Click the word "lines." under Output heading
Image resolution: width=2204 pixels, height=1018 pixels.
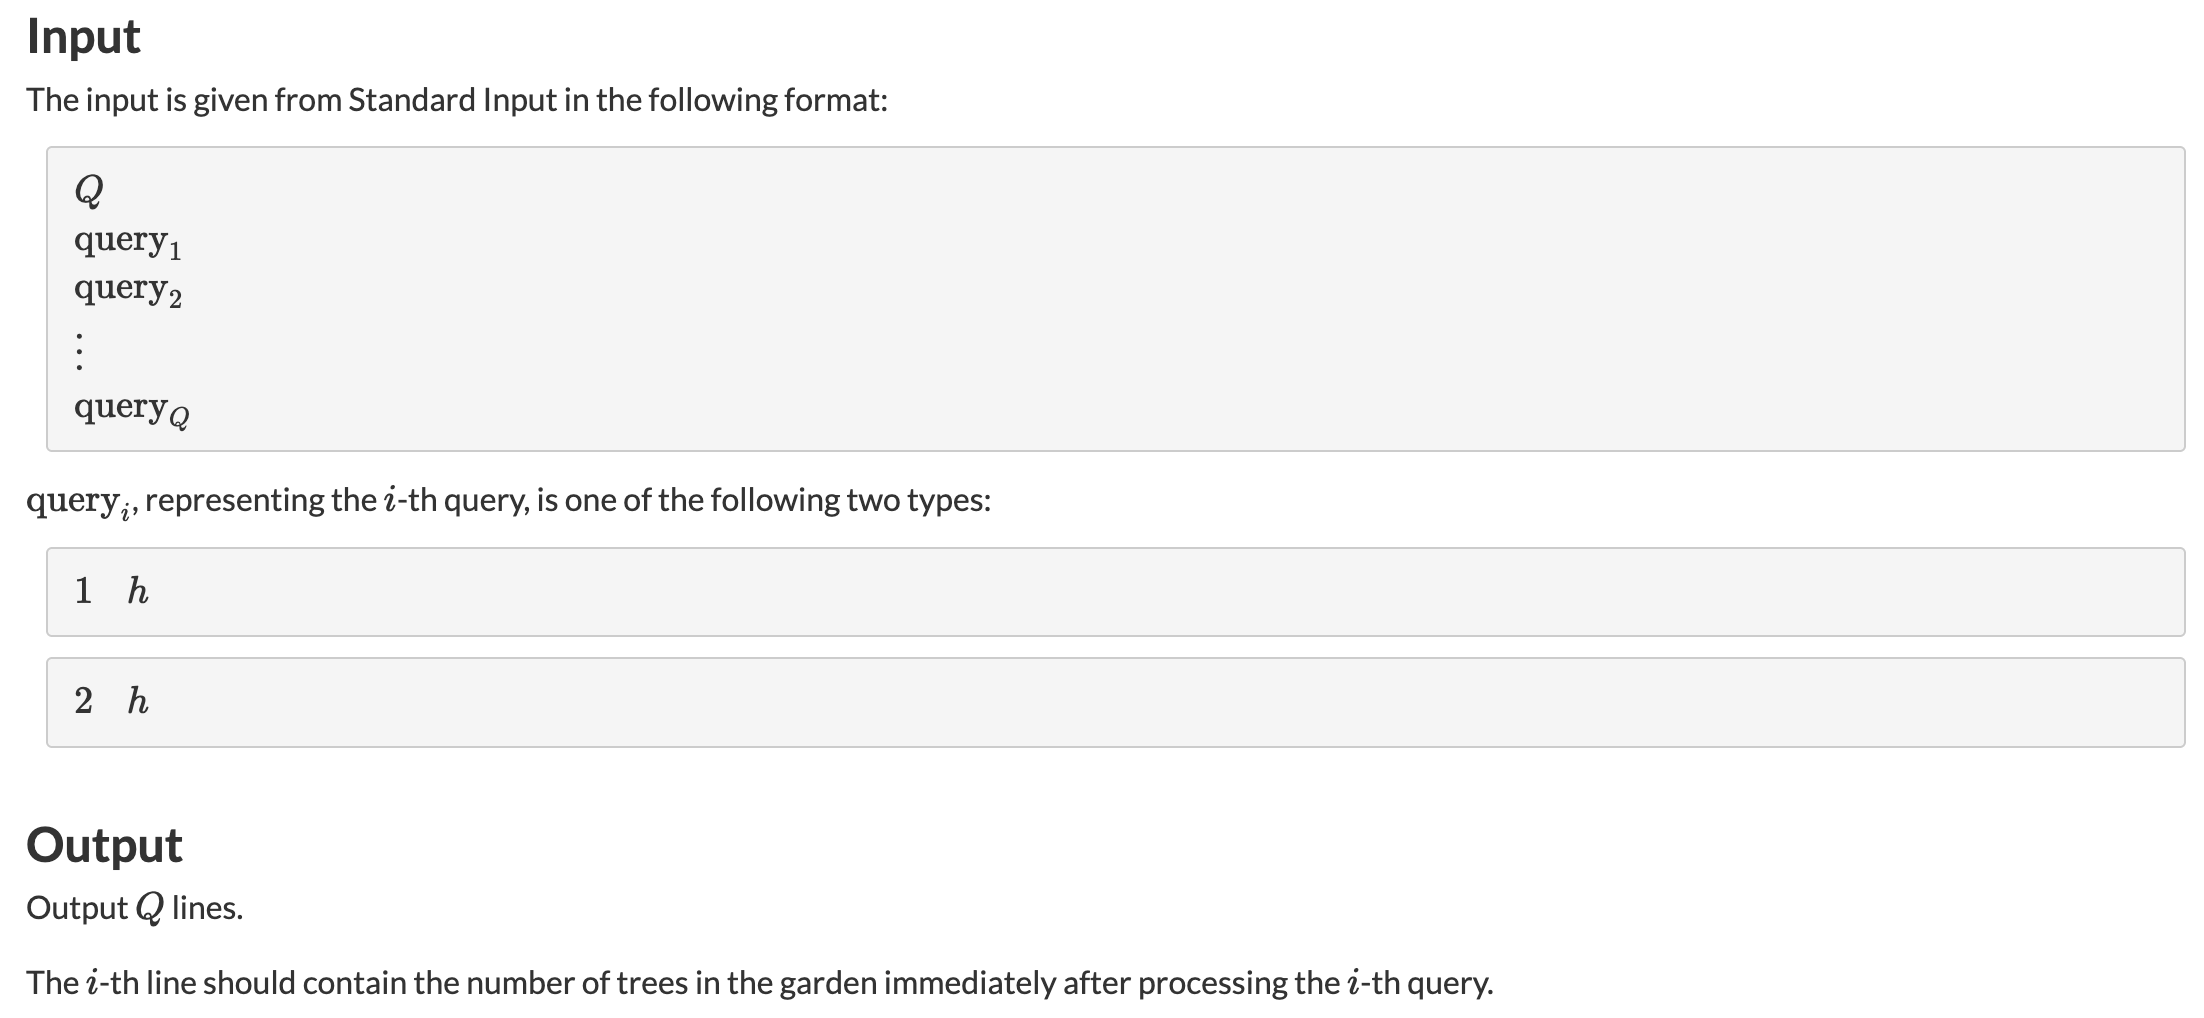point(207,908)
